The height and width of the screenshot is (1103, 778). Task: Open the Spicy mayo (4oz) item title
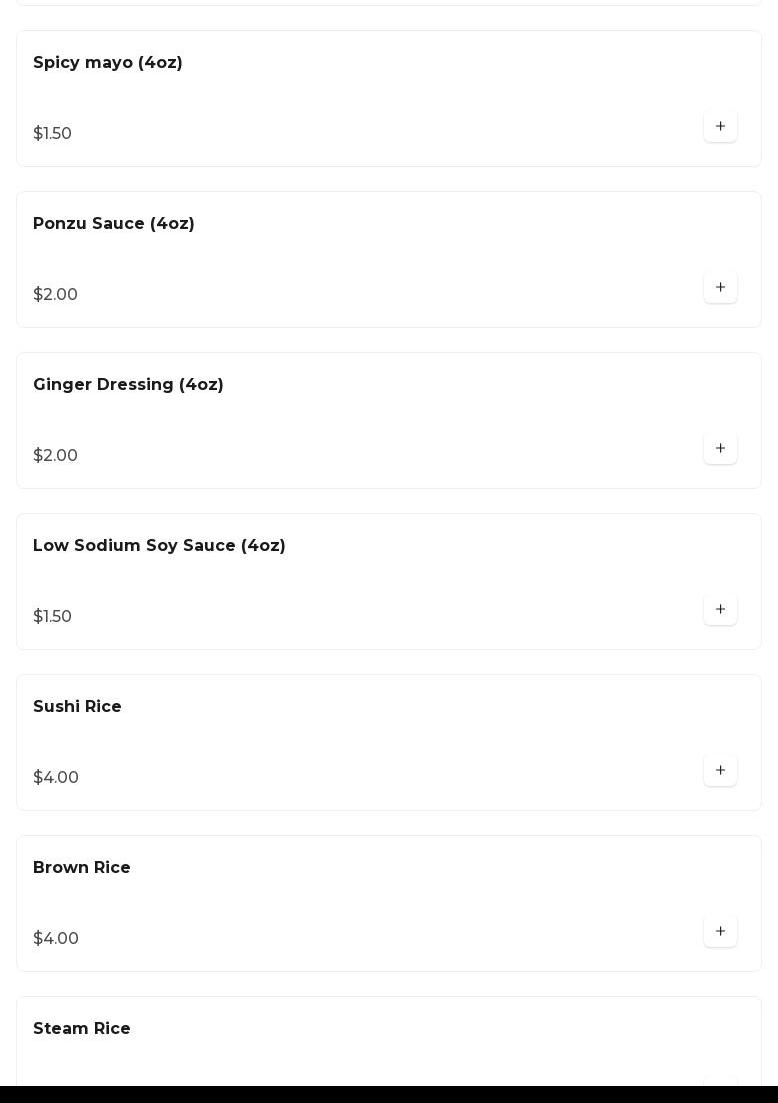pos(108,63)
